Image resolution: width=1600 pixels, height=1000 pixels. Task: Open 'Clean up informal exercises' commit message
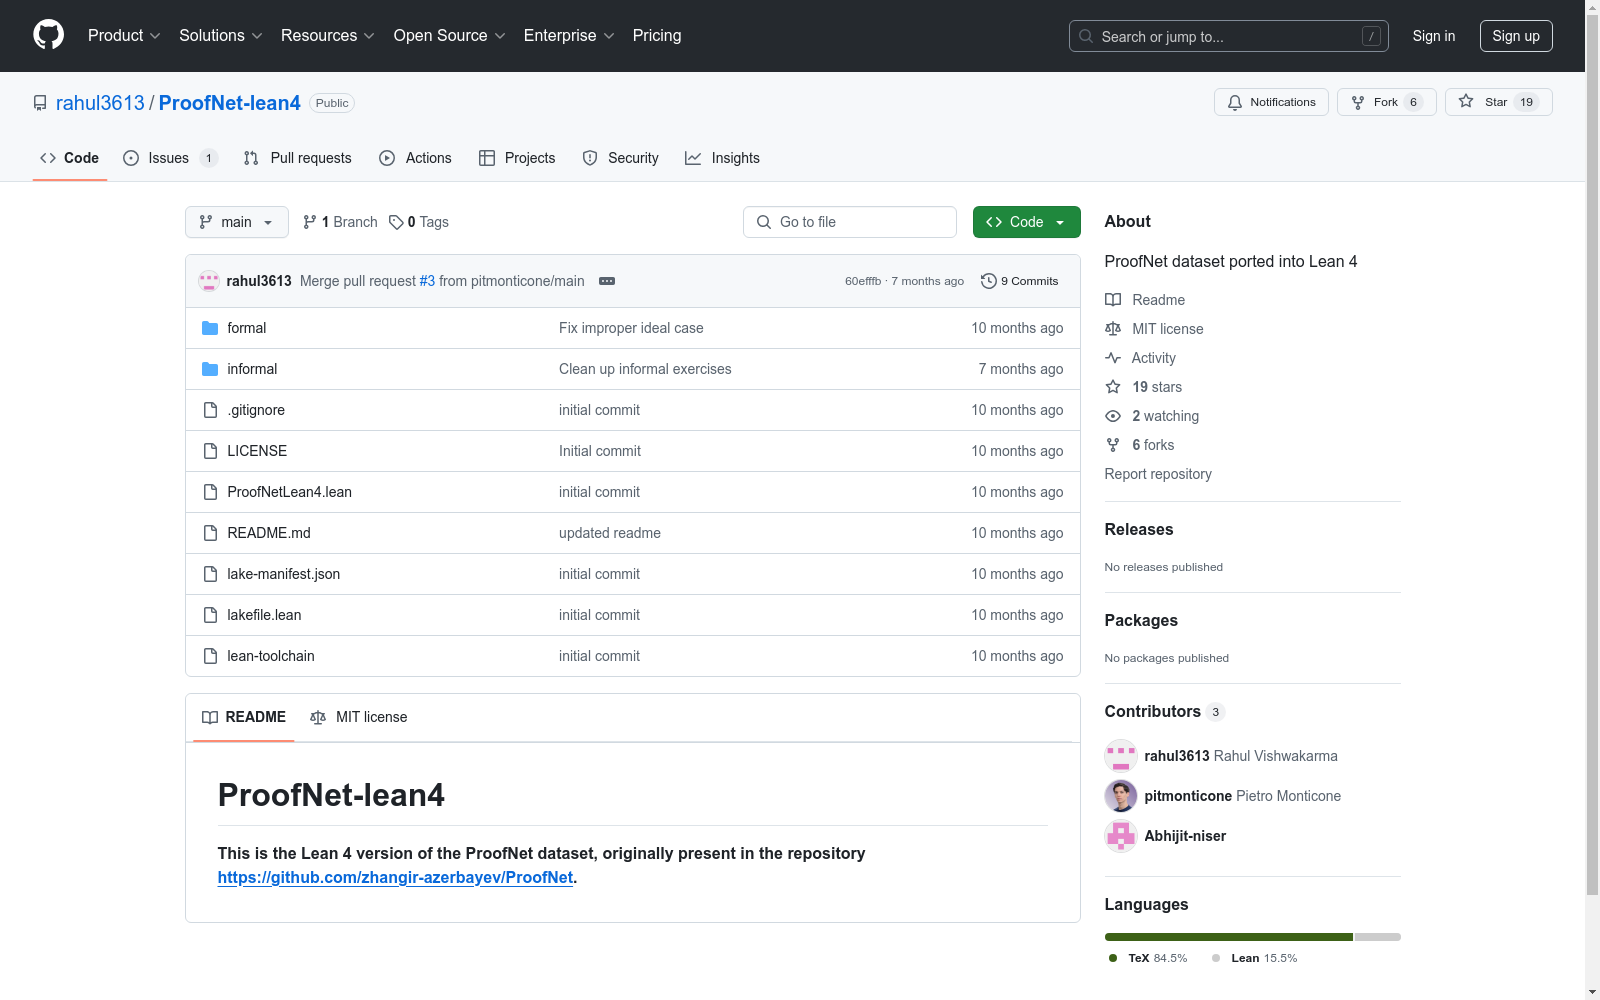[645, 369]
